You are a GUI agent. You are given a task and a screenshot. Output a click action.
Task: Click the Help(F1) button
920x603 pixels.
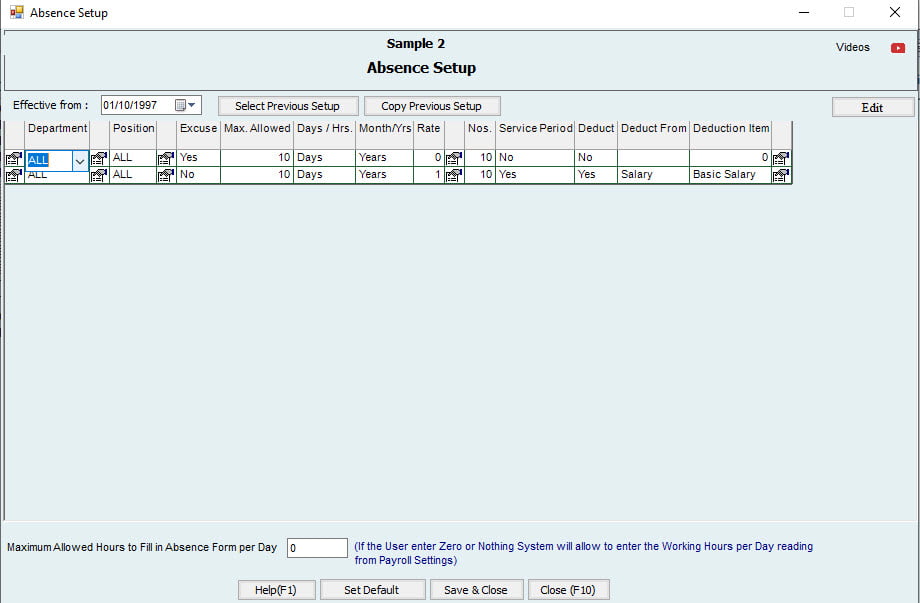276,590
